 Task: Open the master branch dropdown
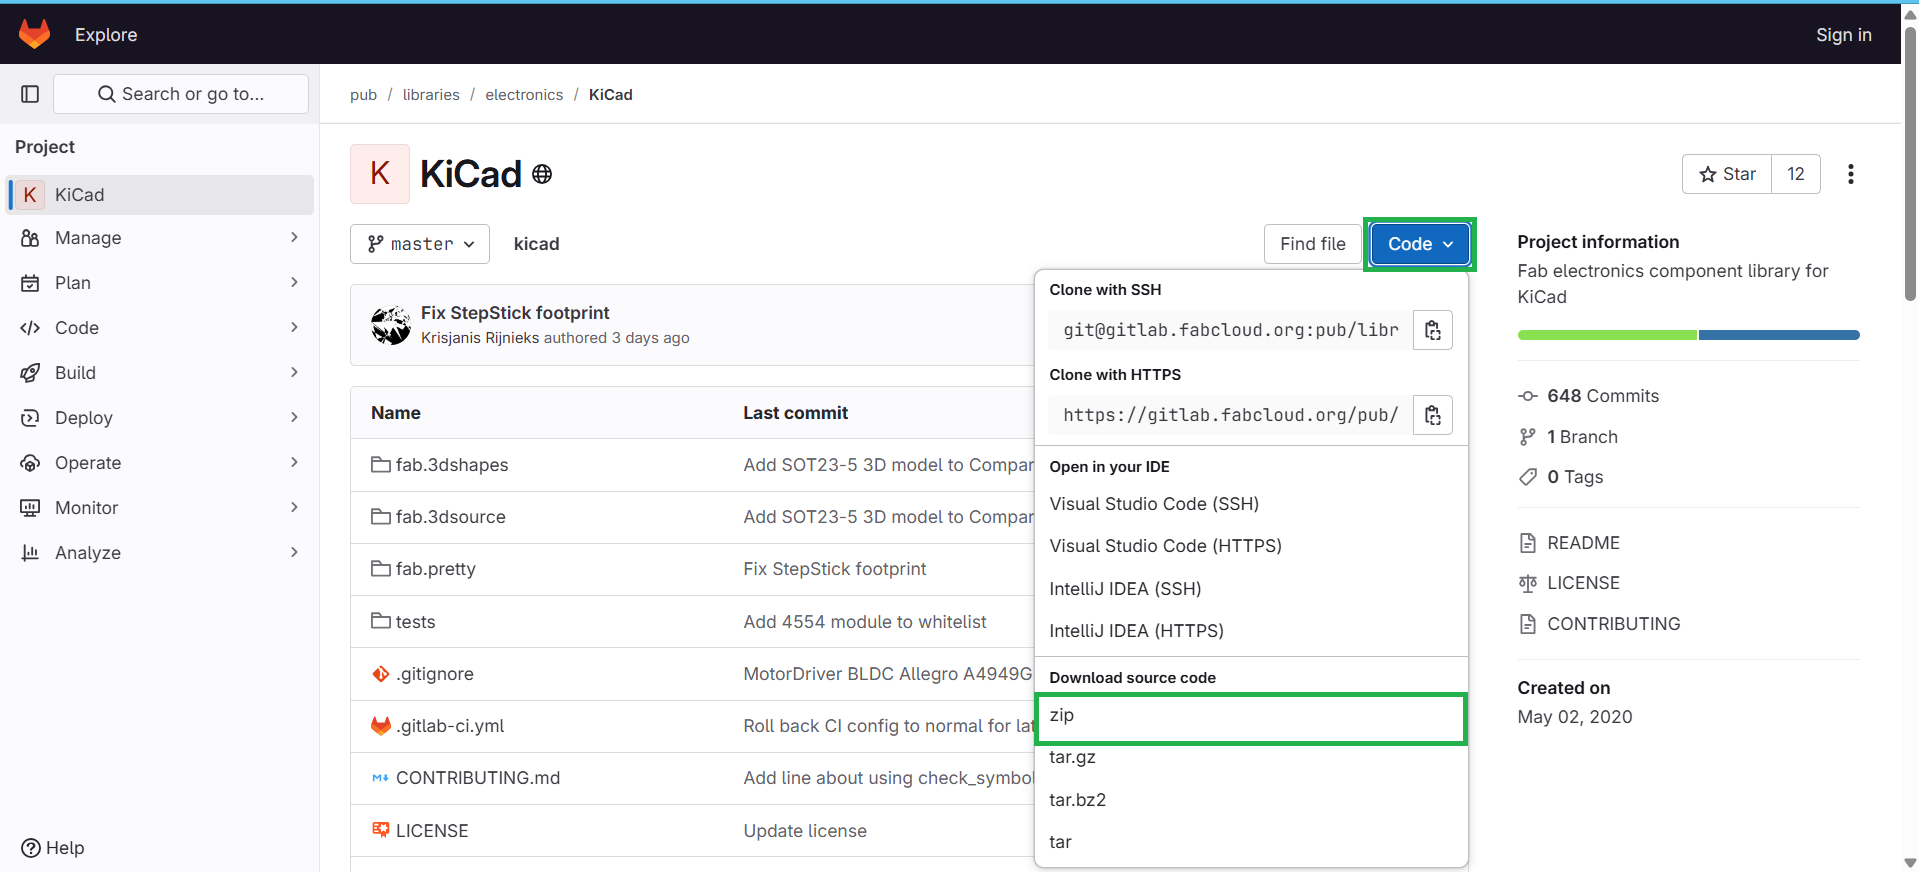[420, 244]
